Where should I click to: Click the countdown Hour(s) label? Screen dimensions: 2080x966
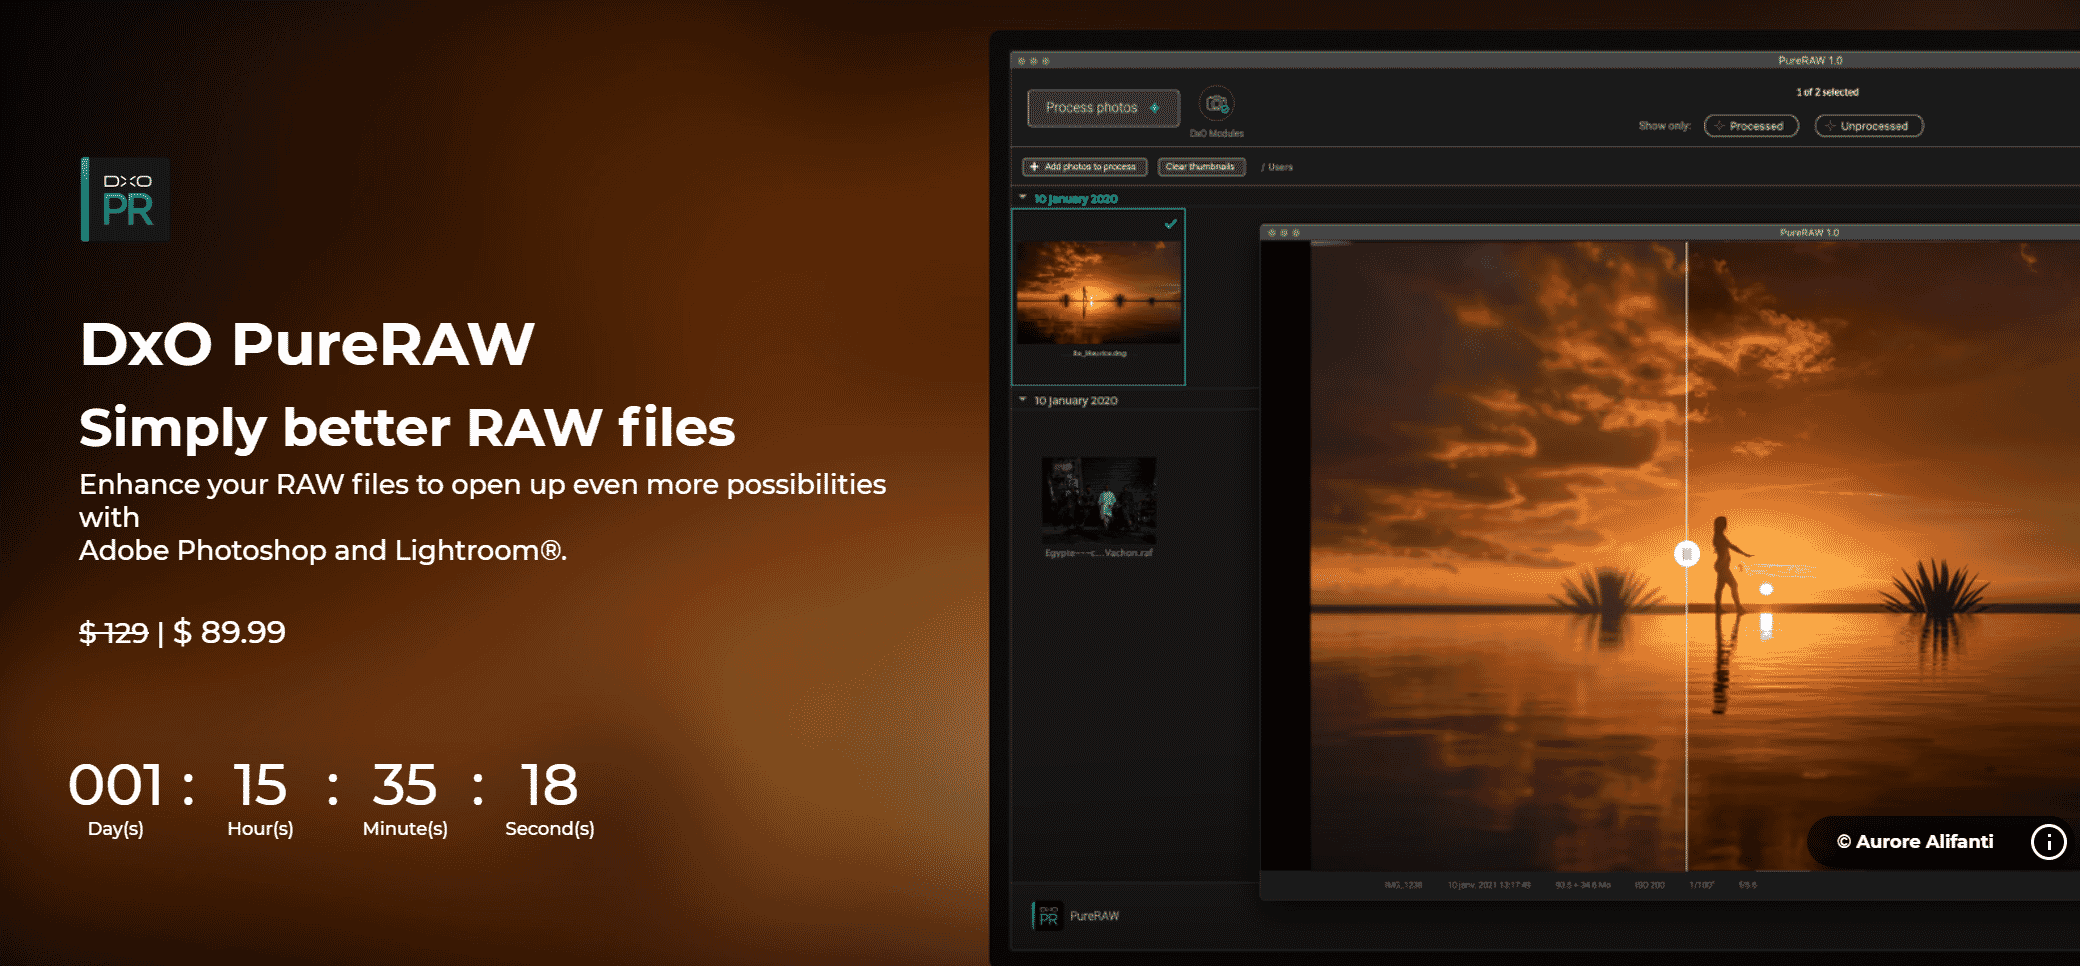point(260,829)
